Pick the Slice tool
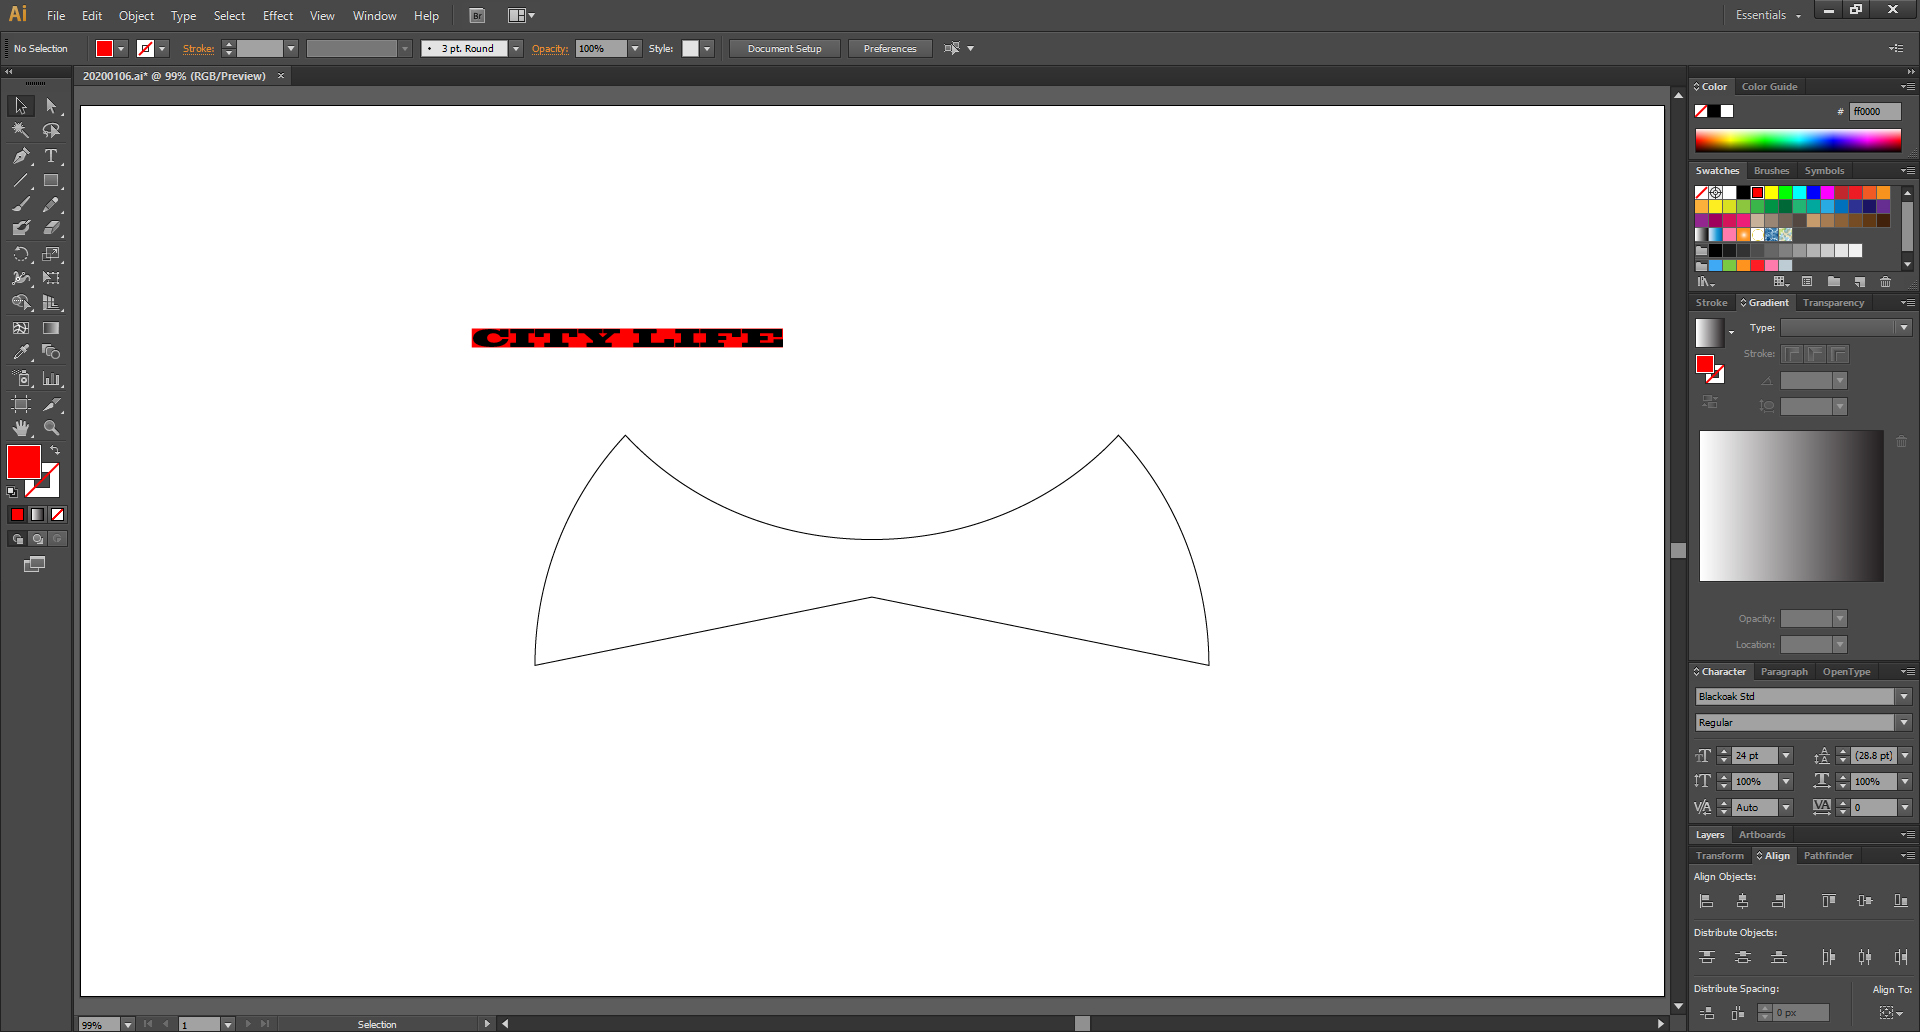This screenshot has height=1032, width=1920. pos(51,404)
